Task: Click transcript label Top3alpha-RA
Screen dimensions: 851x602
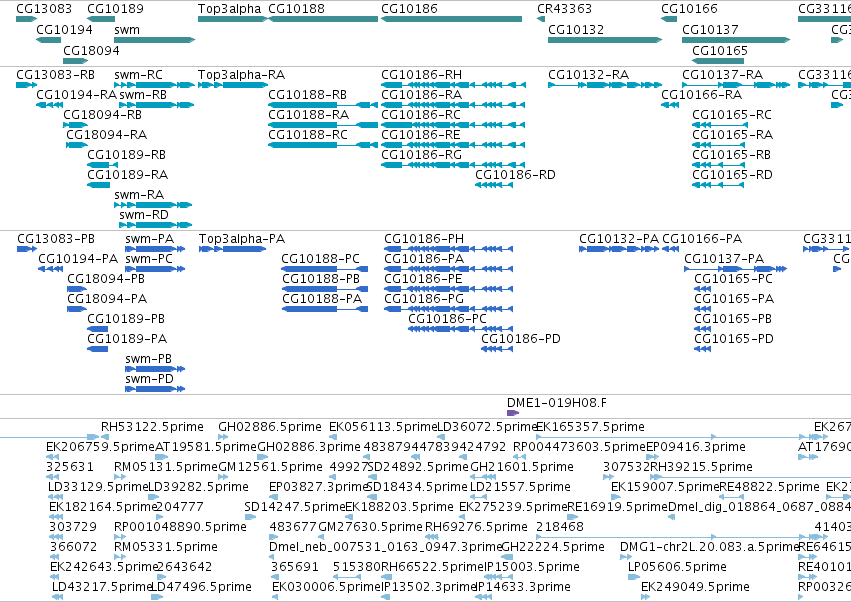Action: [x=241, y=74]
